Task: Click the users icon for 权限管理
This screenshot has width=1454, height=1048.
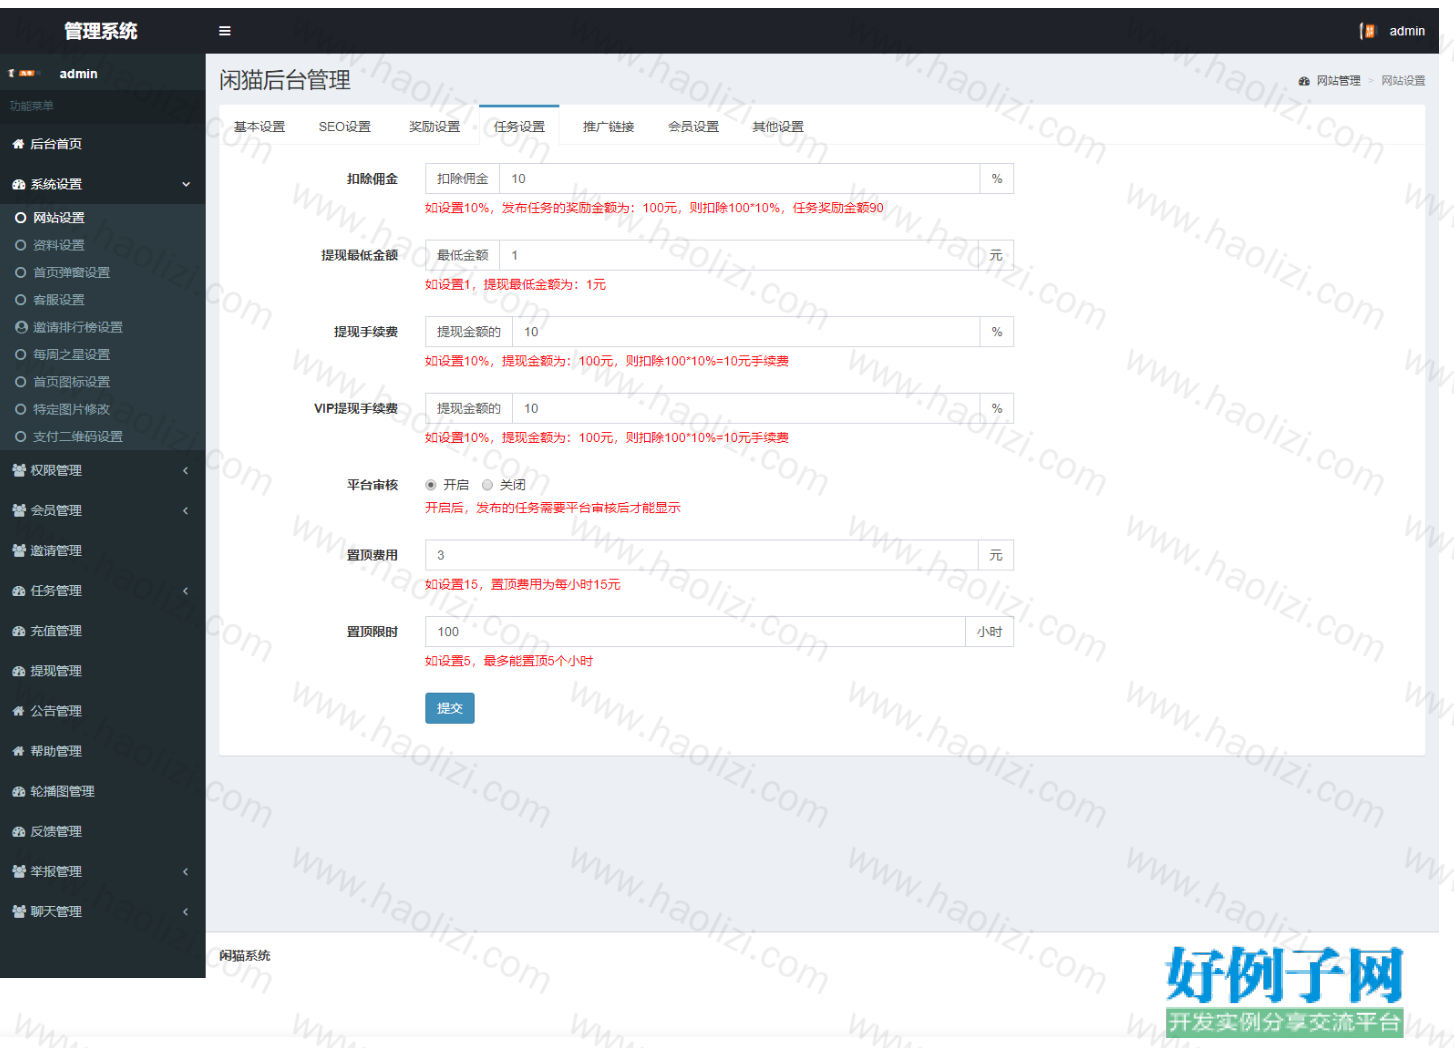Action: (x=18, y=470)
